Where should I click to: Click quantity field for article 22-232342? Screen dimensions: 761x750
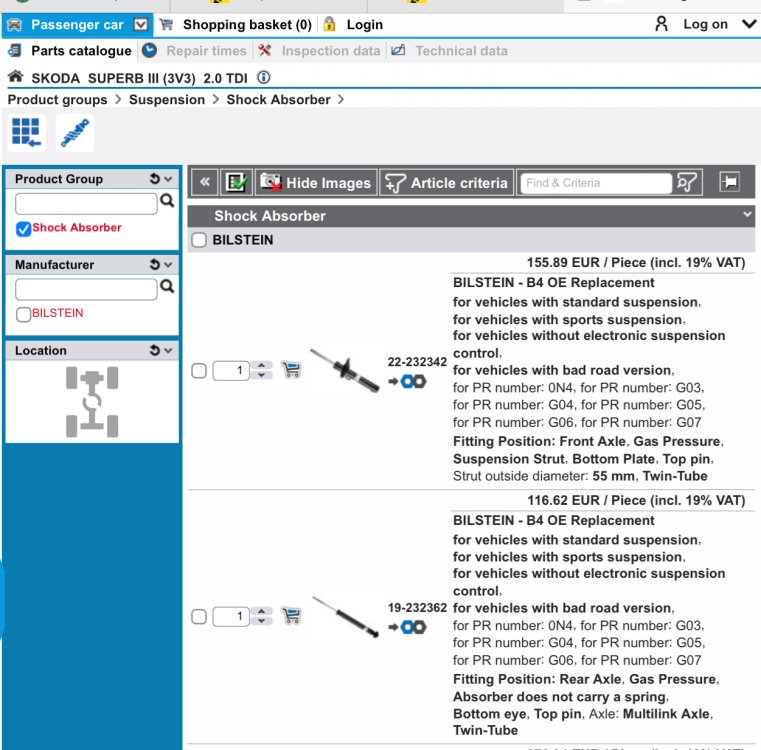[231, 370]
